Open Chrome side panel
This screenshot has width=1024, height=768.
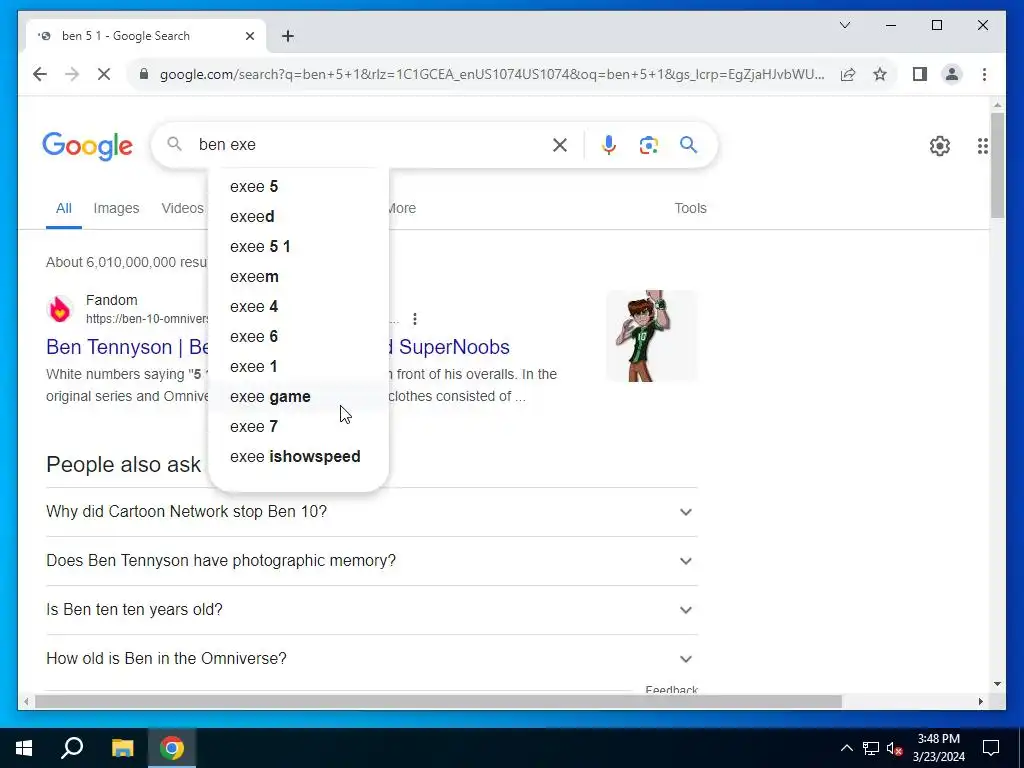pyautogui.click(x=920, y=74)
